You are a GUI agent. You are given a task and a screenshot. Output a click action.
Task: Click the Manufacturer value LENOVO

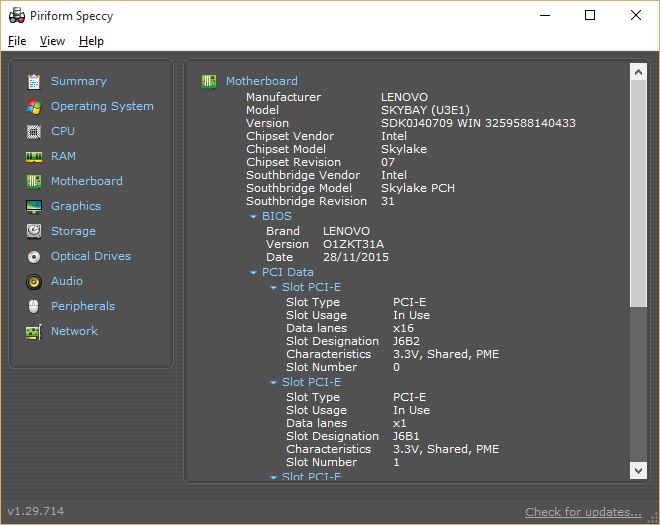(404, 97)
